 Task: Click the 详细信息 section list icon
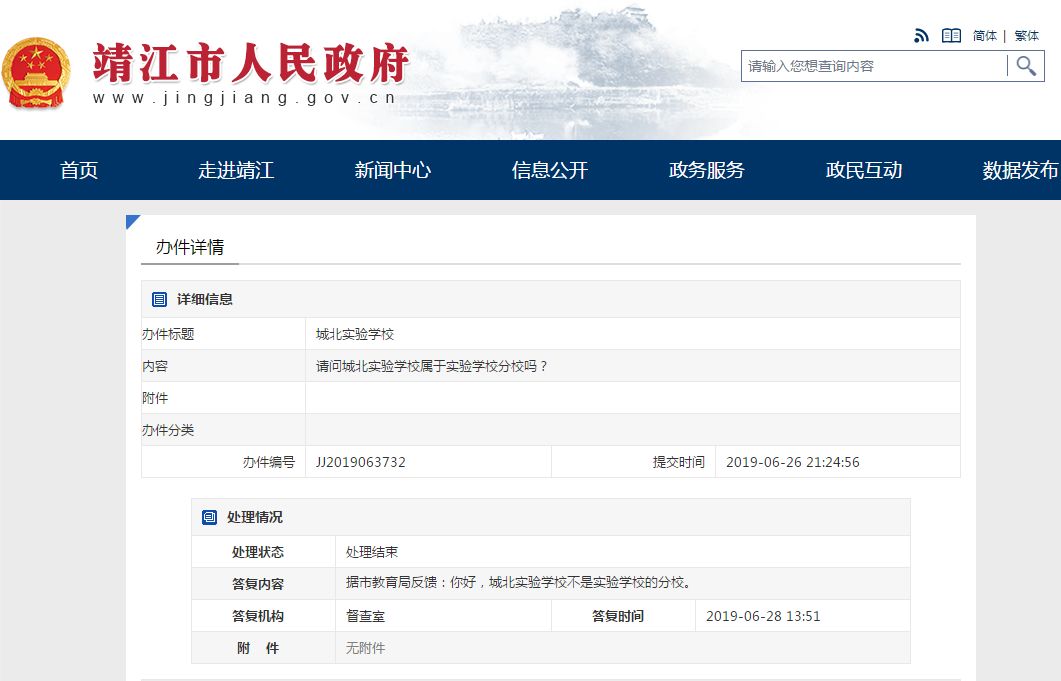[x=160, y=299]
